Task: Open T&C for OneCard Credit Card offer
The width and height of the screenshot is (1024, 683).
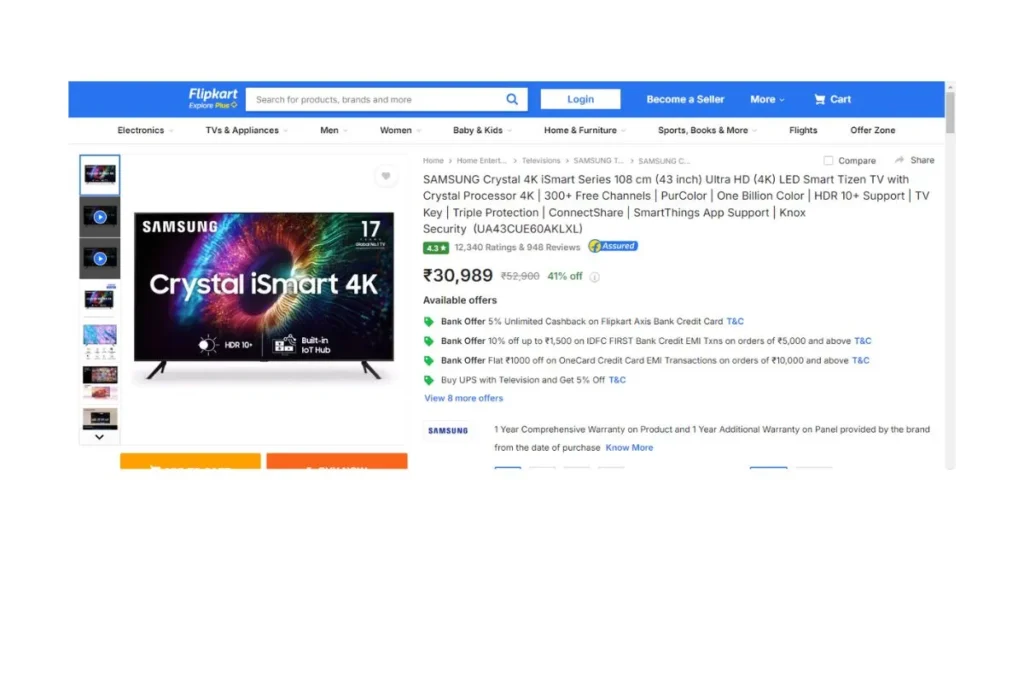Action: pos(860,360)
